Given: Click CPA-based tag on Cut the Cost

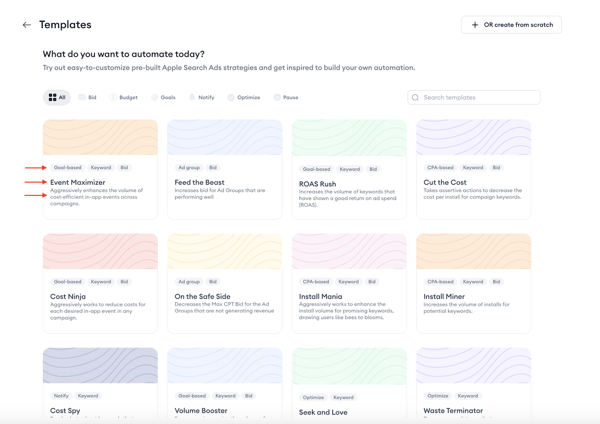Looking at the screenshot, I should 440,168.
